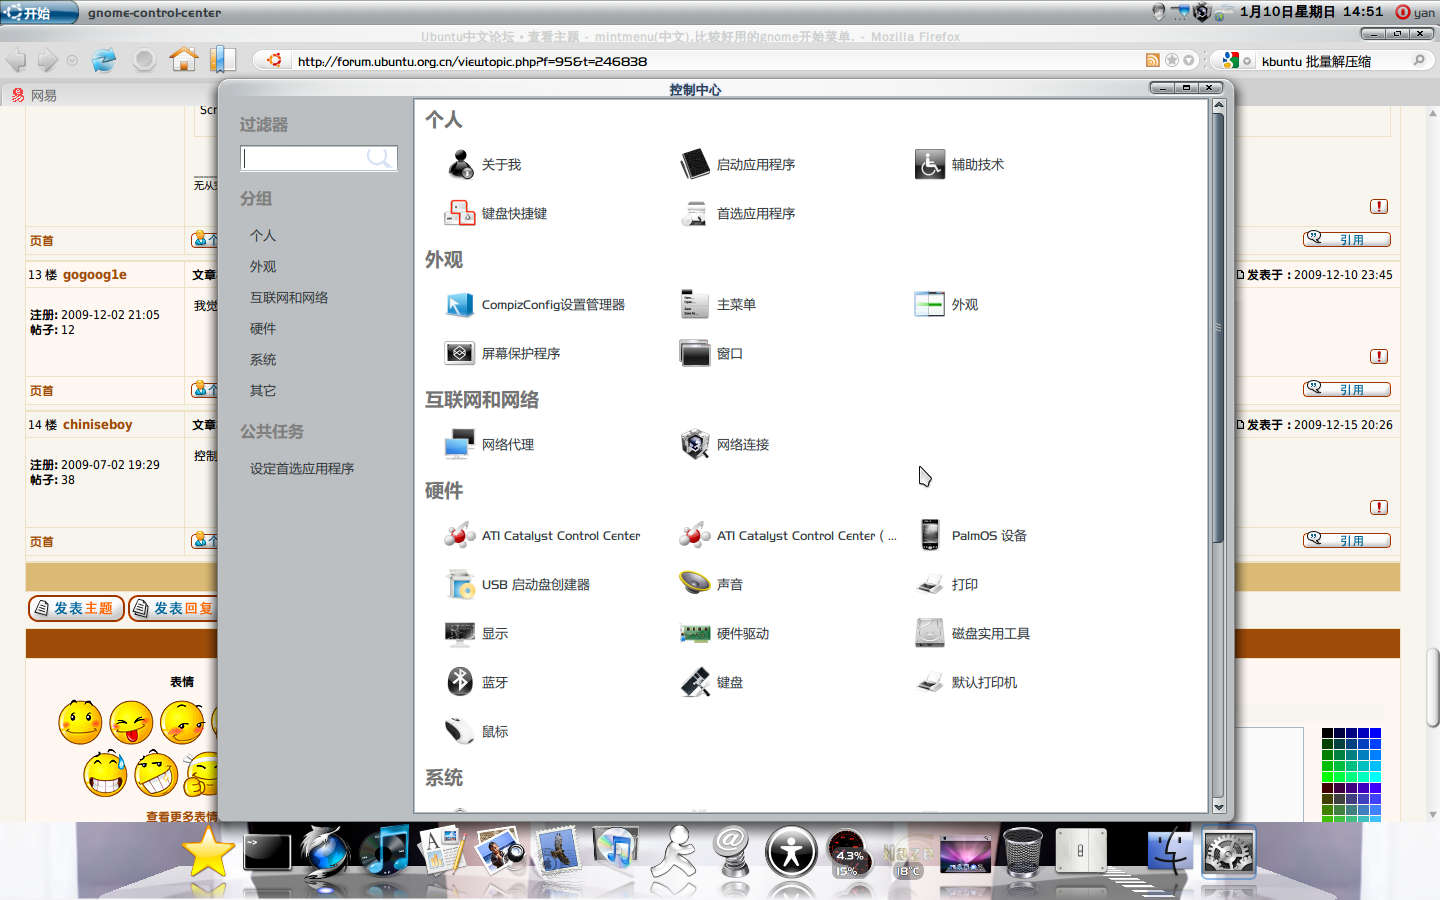Click Firefox page vertical scrollbar
The image size is (1440, 900).
(x=1432, y=687)
